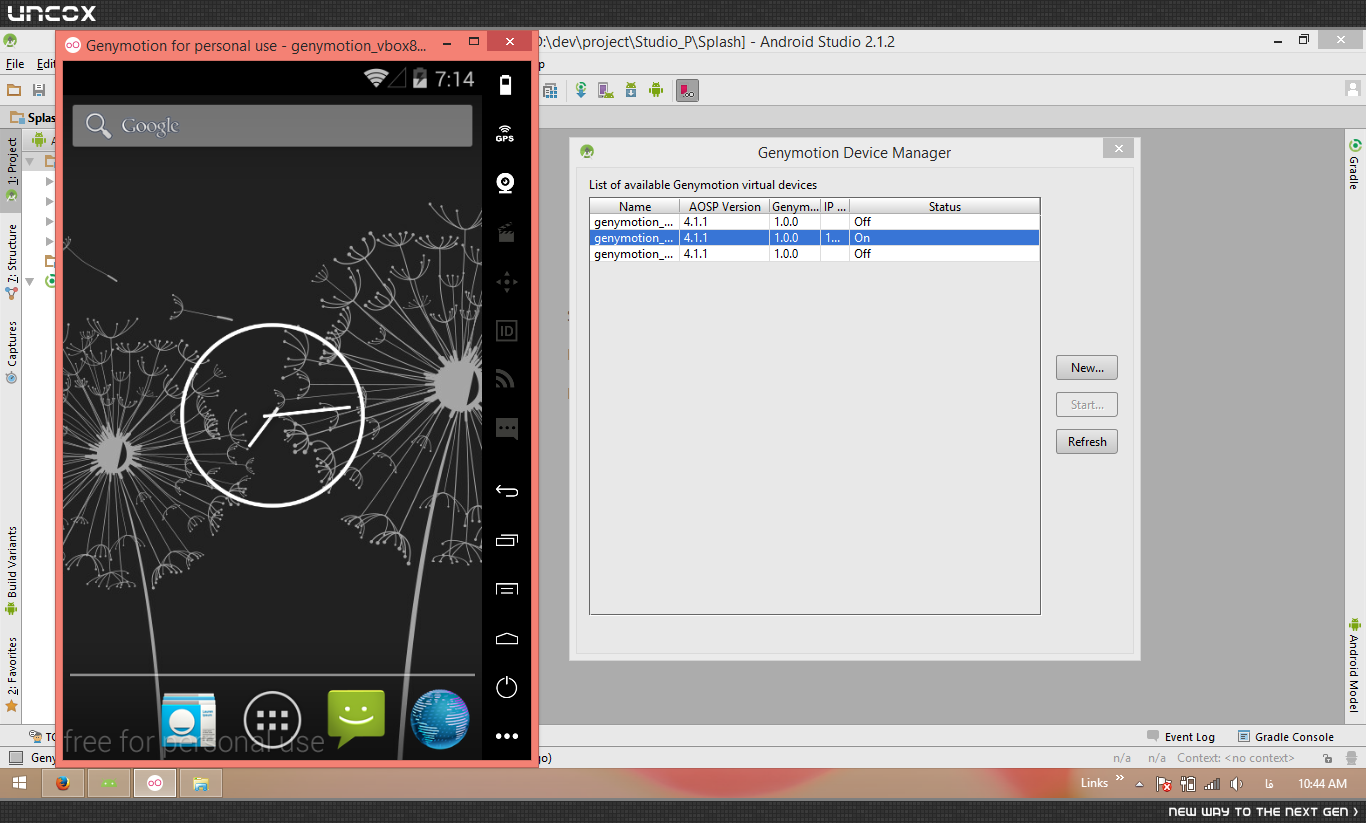
Task: Select the first genymotion device row
Action: 815,222
